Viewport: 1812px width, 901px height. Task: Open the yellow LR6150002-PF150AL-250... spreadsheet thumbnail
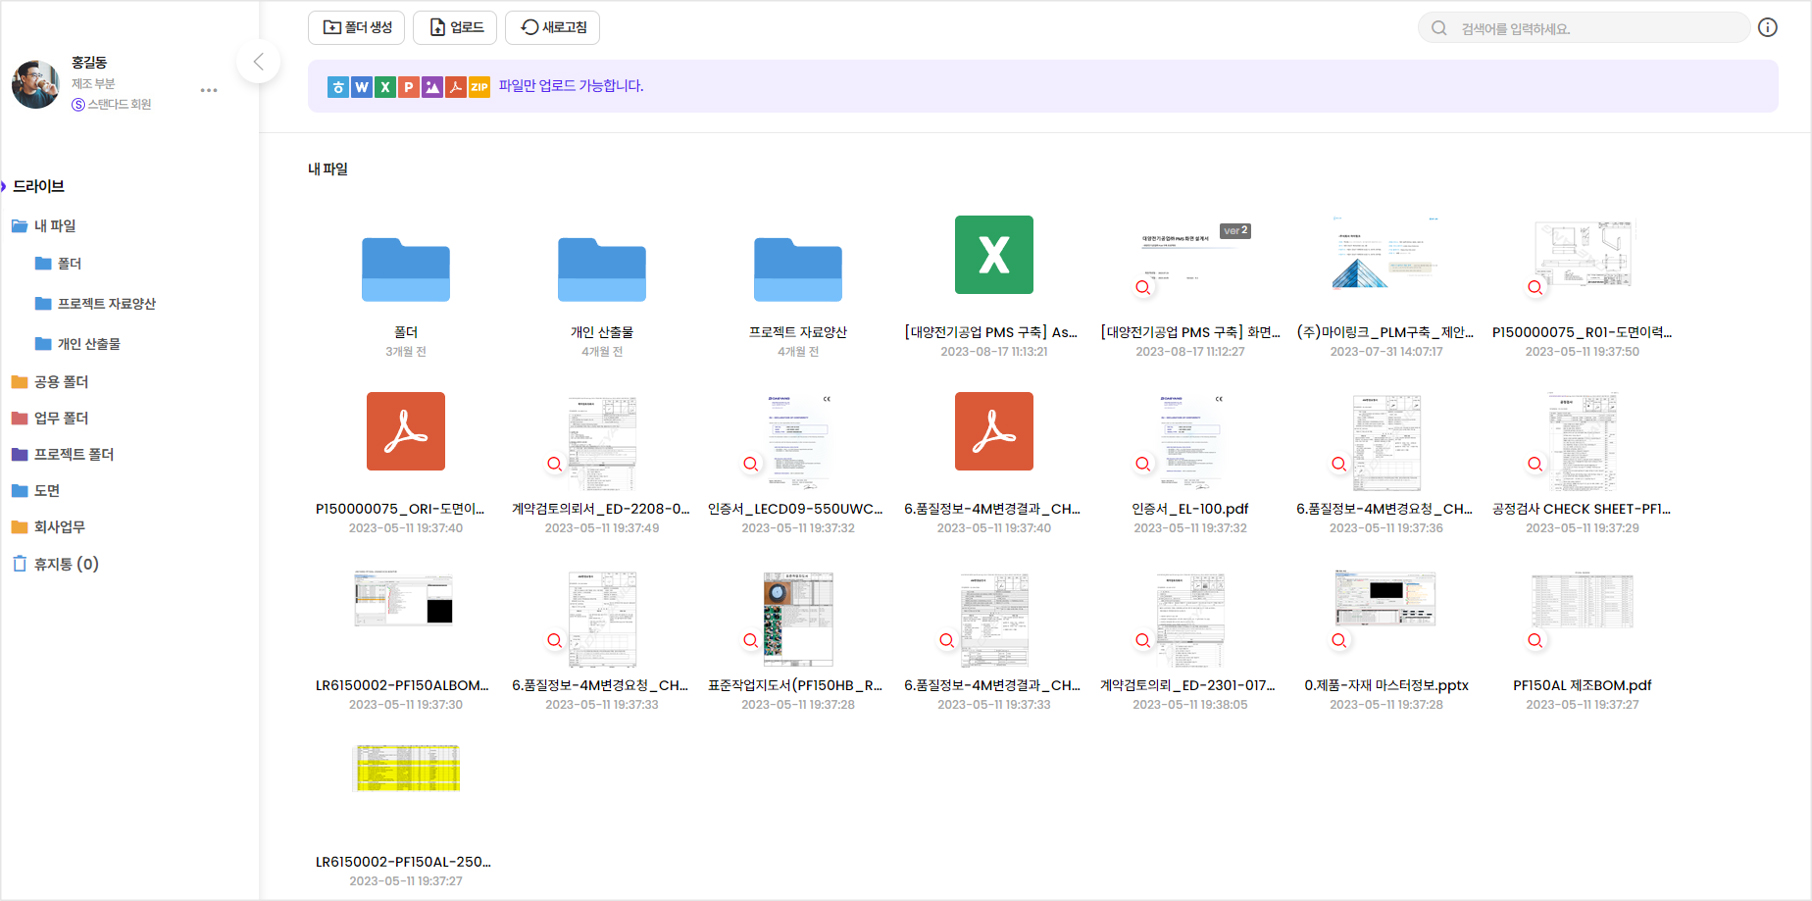tap(405, 768)
